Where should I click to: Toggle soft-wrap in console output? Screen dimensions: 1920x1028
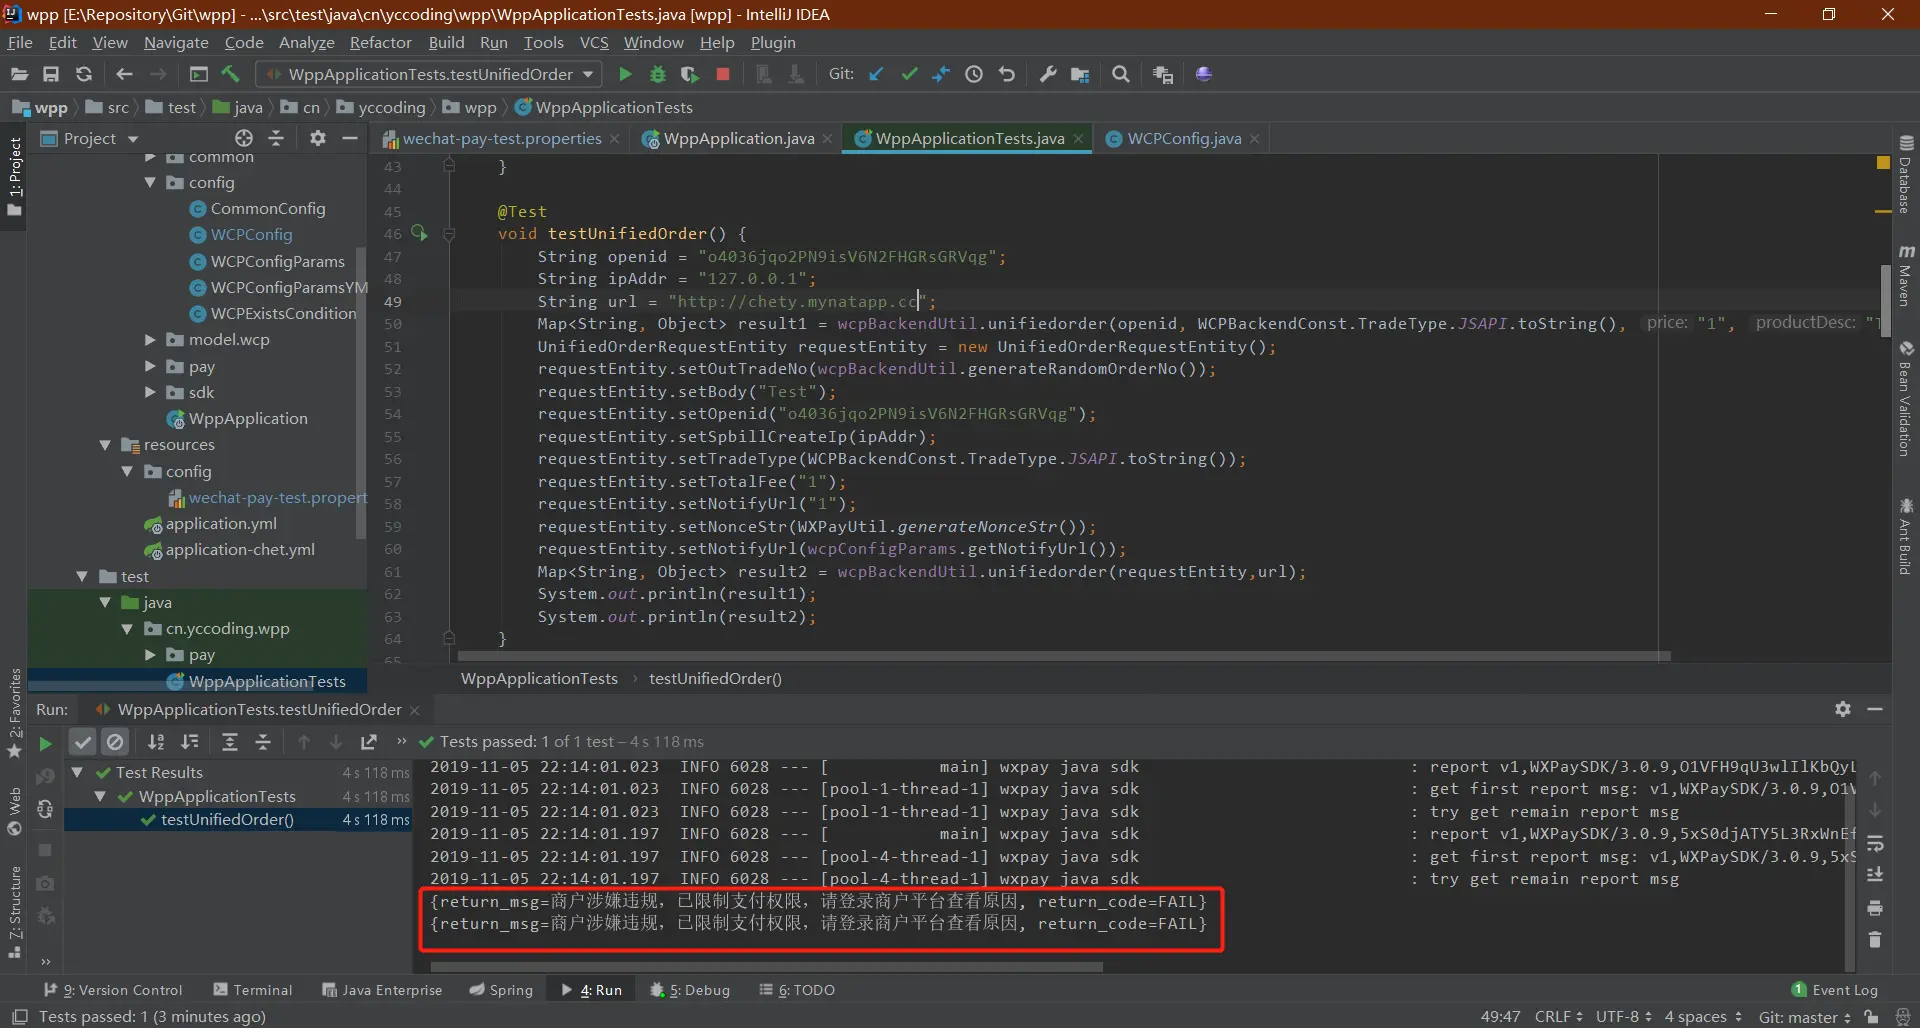point(1875,844)
